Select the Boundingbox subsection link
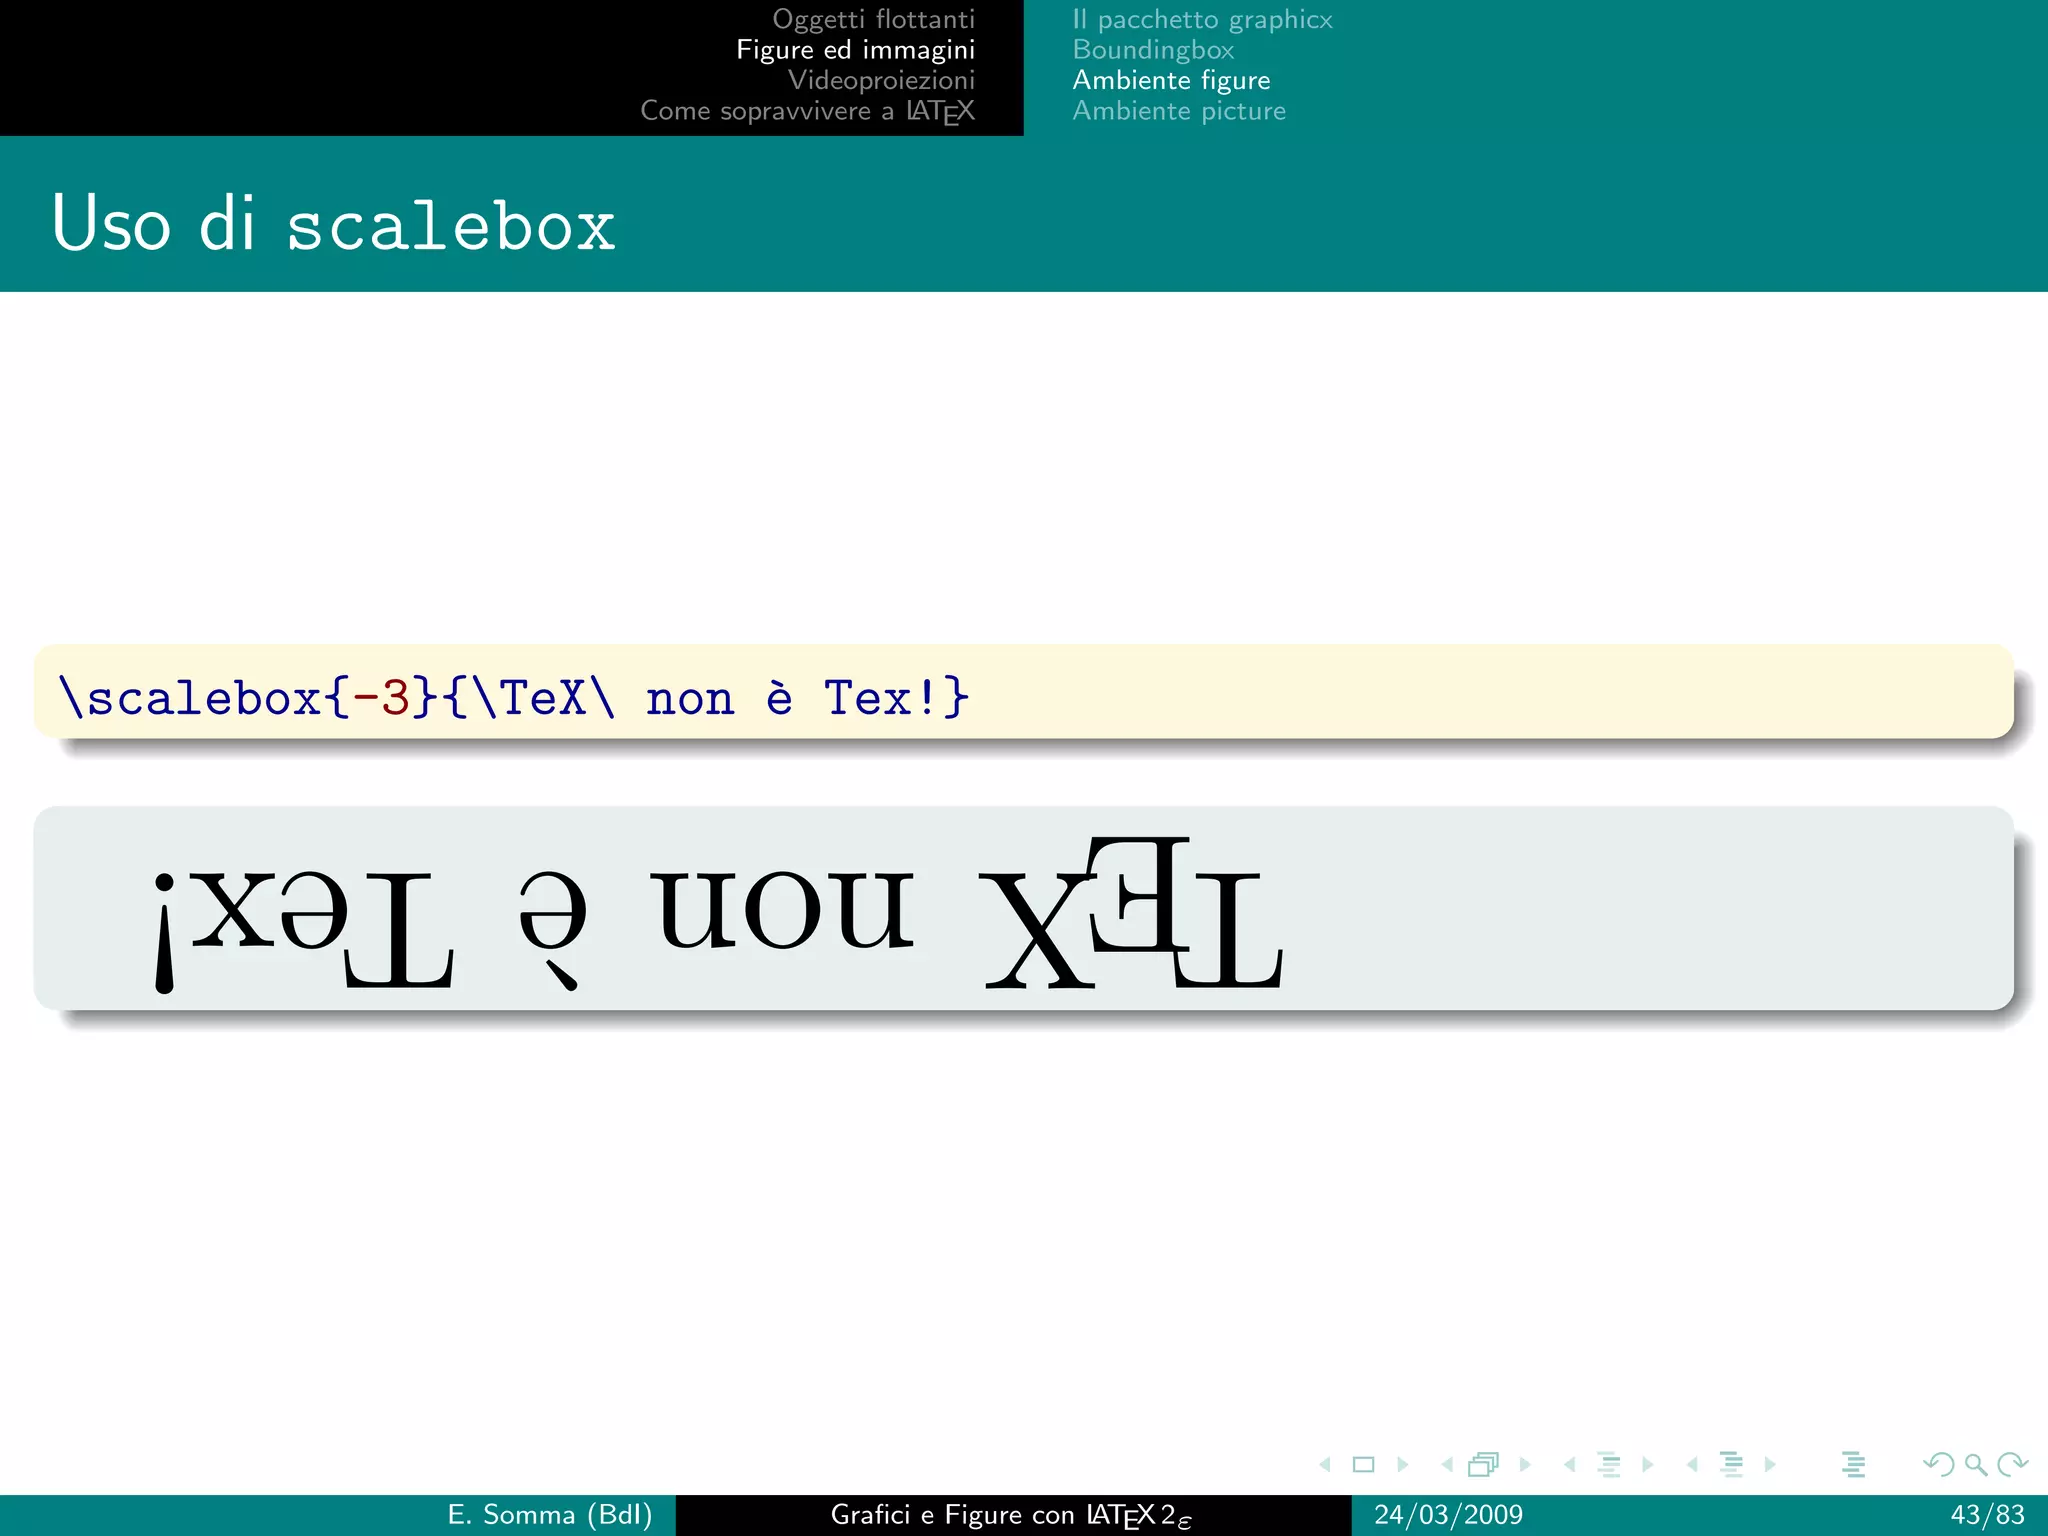The height and width of the screenshot is (1536, 2048). pos(1153,50)
